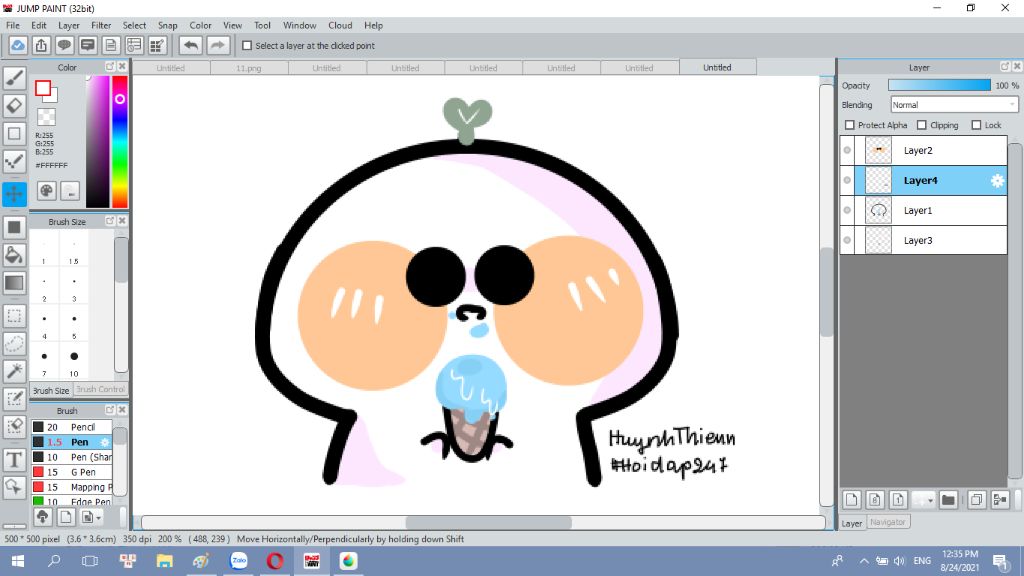Choose the Select Pen tool

pos(14,399)
